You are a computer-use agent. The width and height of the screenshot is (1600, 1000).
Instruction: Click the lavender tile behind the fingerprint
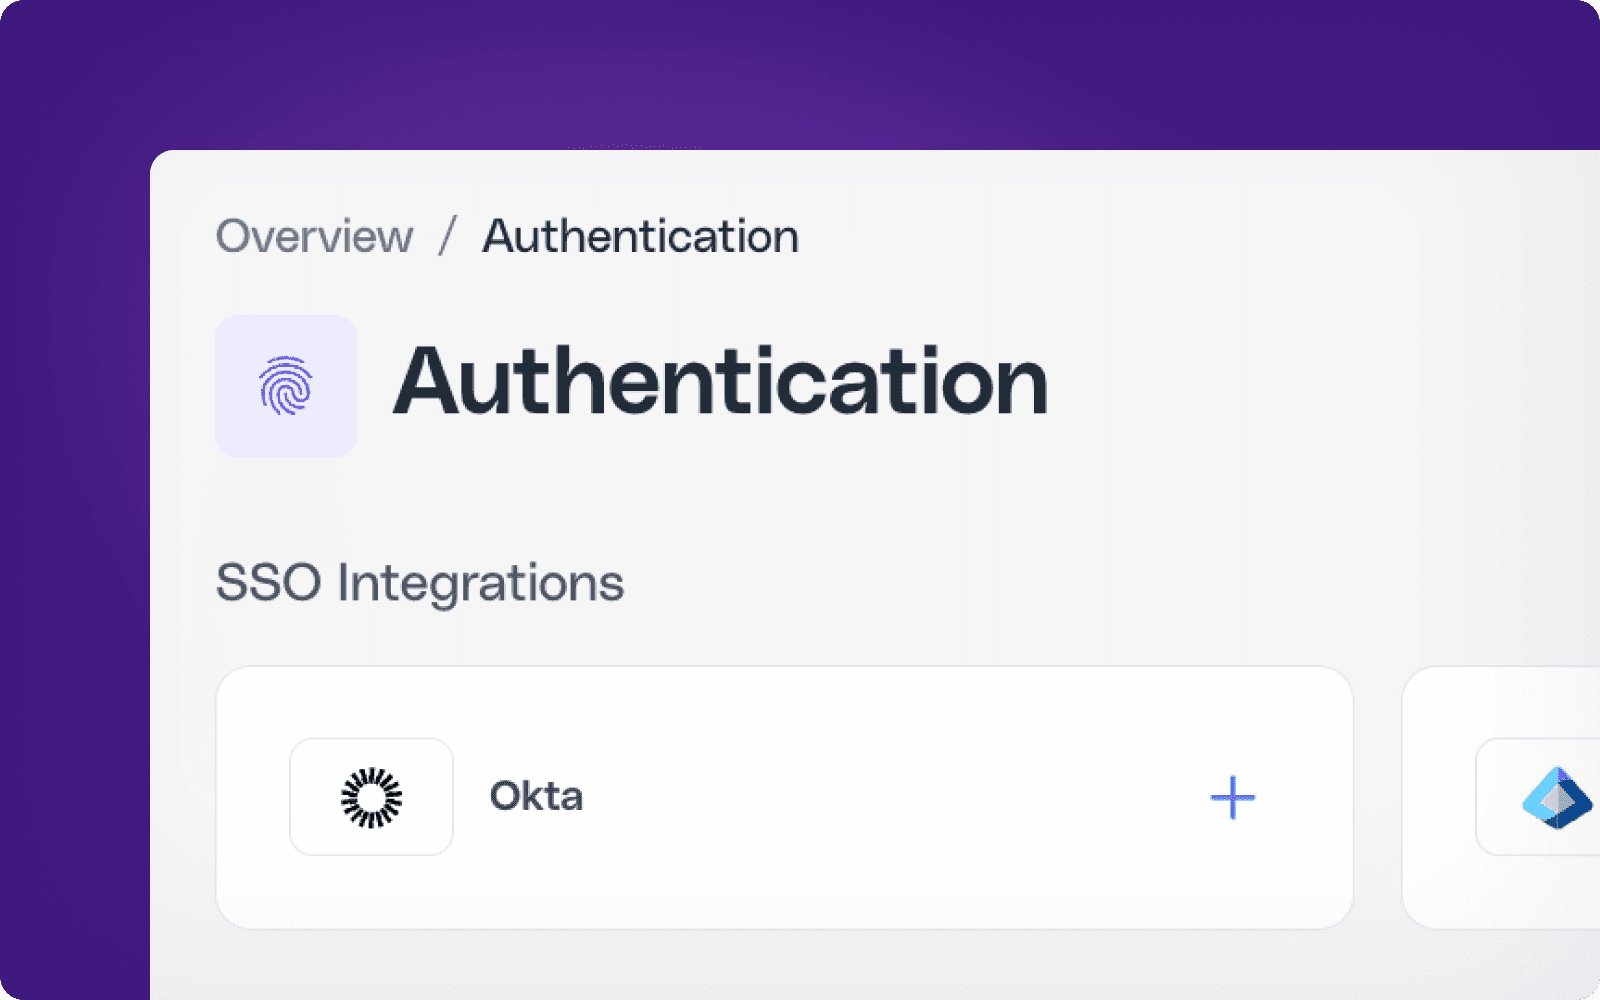pos(286,386)
